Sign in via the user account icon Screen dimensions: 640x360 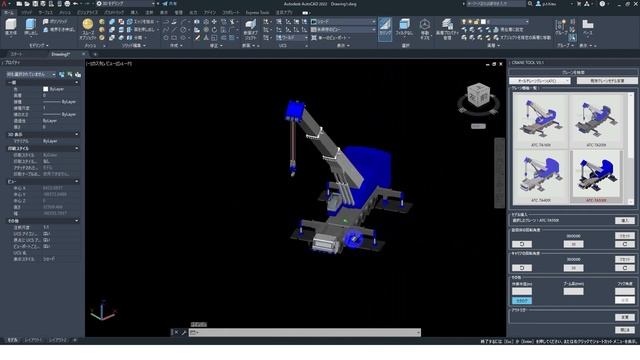click(x=538, y=4)
